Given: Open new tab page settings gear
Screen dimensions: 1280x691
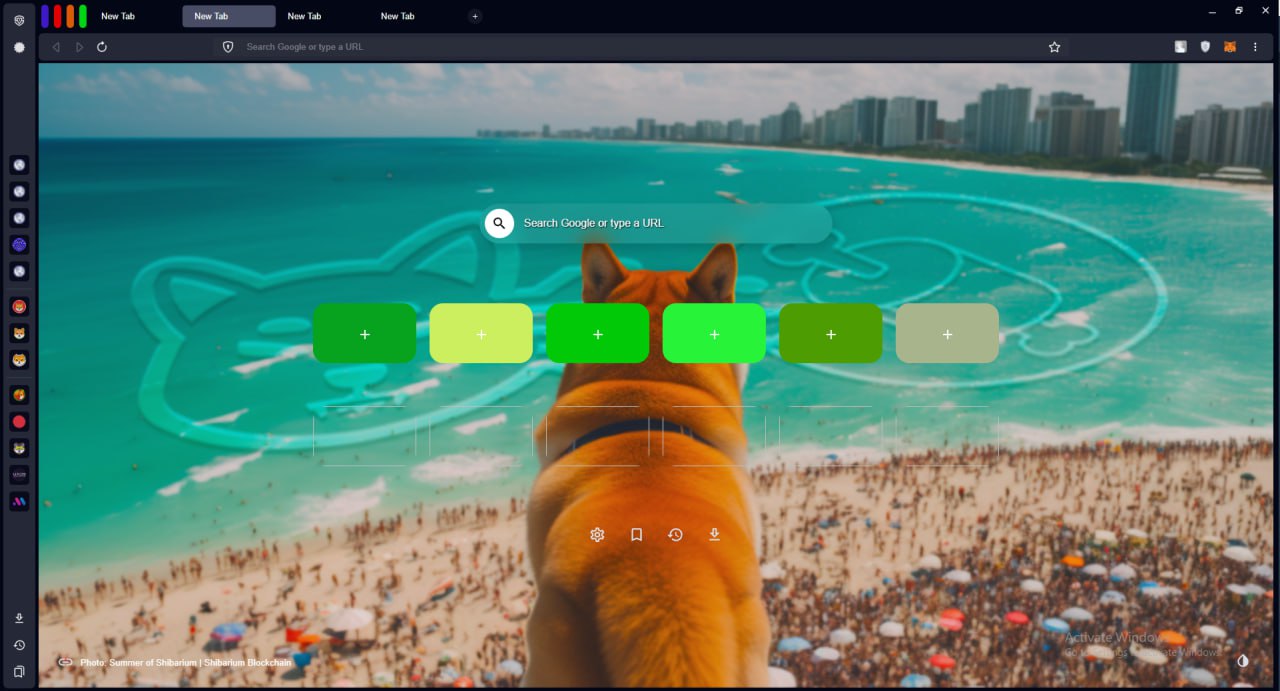Looking at the screenshot, I should click(x=597, y=535).
